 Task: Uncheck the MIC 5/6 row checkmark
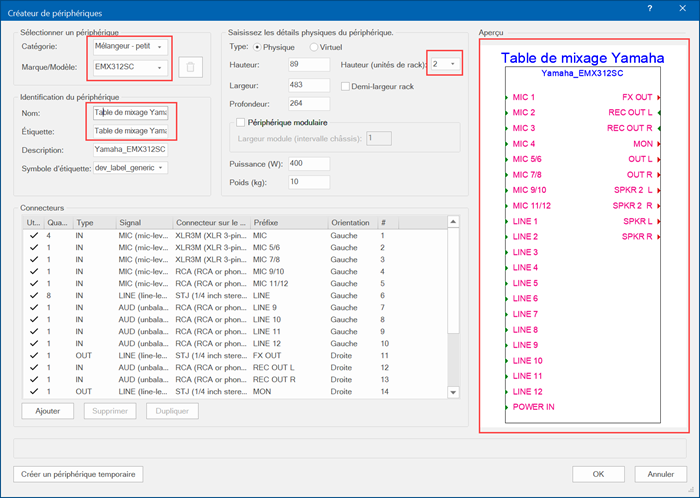click(34, 247)
